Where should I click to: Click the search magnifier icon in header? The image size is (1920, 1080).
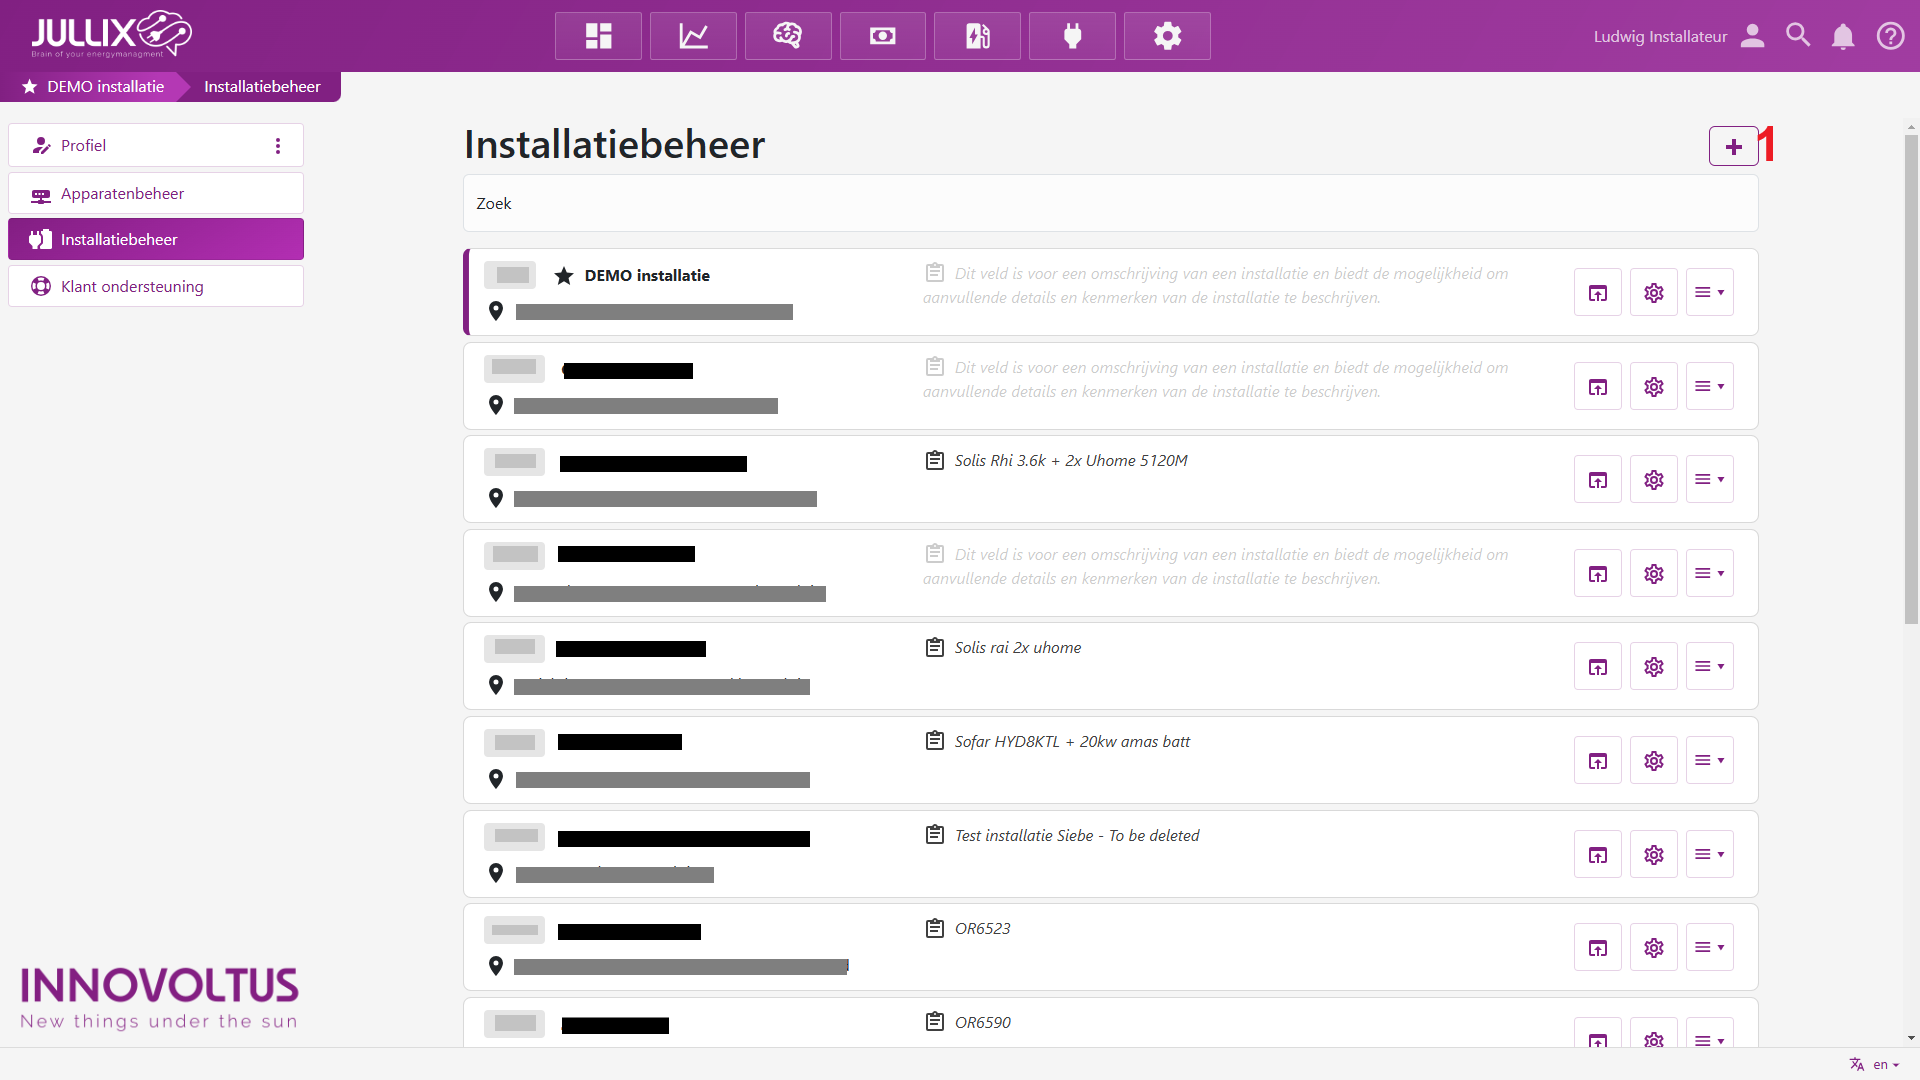(x=1798, y=36)
